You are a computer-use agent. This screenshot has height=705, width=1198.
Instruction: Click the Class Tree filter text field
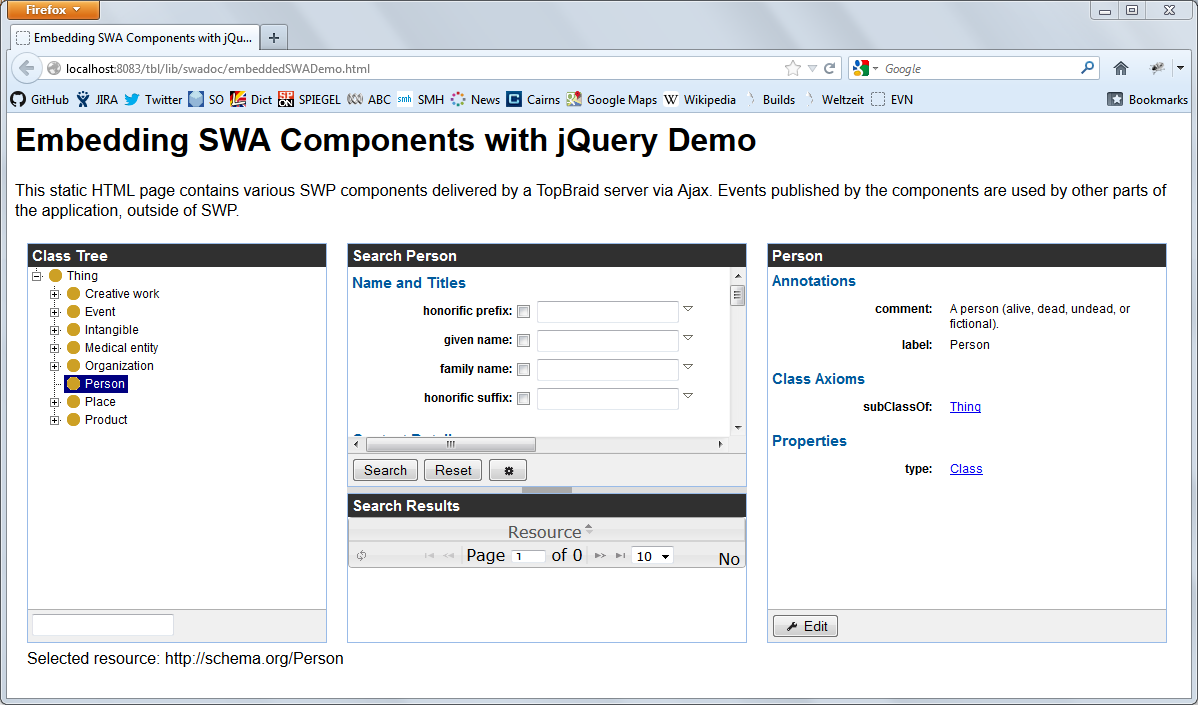point(103,625)
